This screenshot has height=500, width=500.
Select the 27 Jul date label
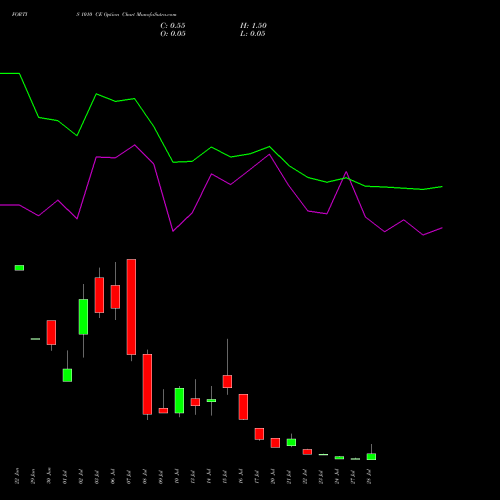[353, 477]
